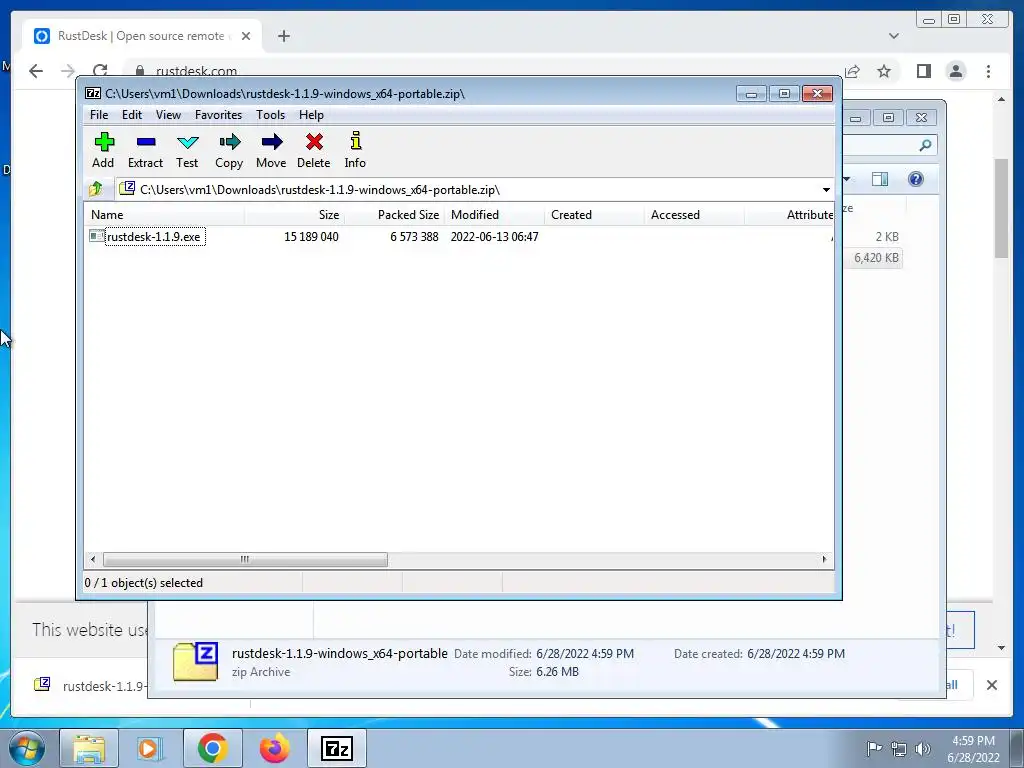Viewport: 1024px width, 768px height.
Task: Open the Favorites menu
Action: 218,115
